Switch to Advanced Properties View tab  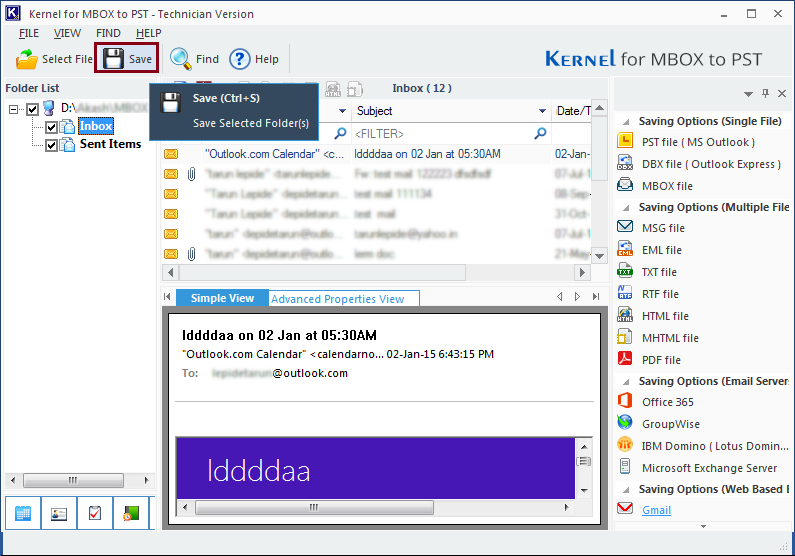tap(338, 299)
